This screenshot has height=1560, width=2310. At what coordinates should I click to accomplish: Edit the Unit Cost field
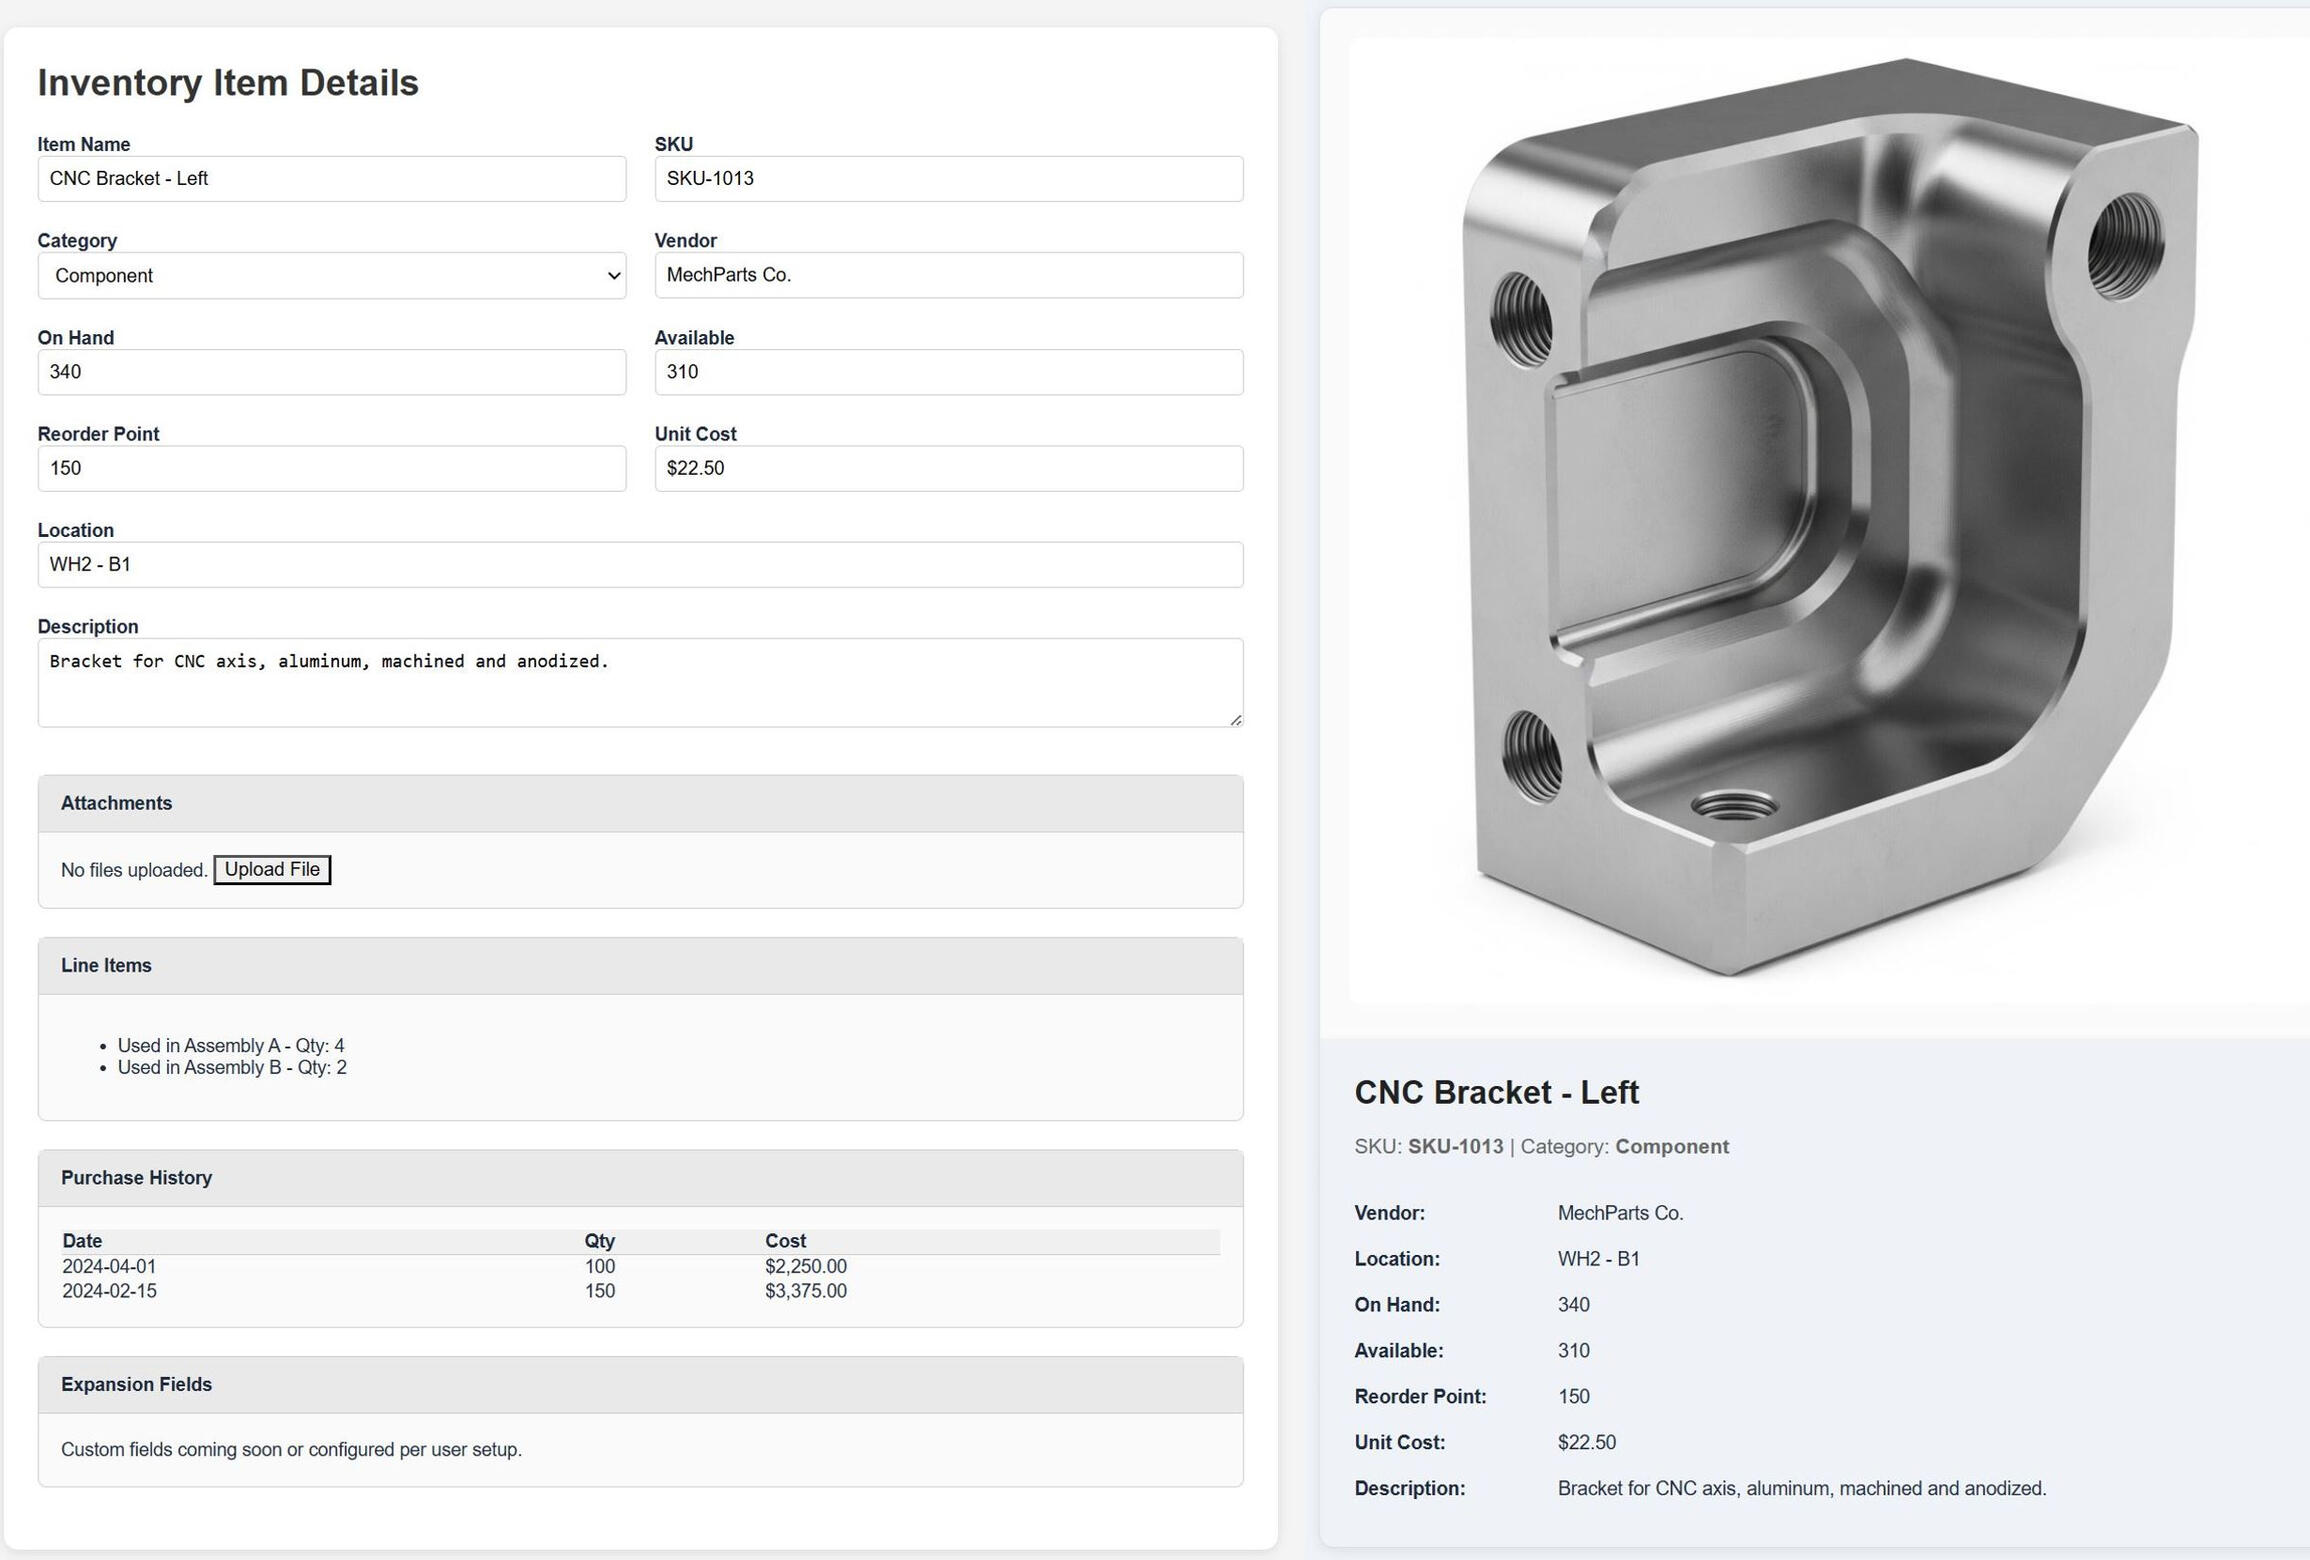coord(948,468)
